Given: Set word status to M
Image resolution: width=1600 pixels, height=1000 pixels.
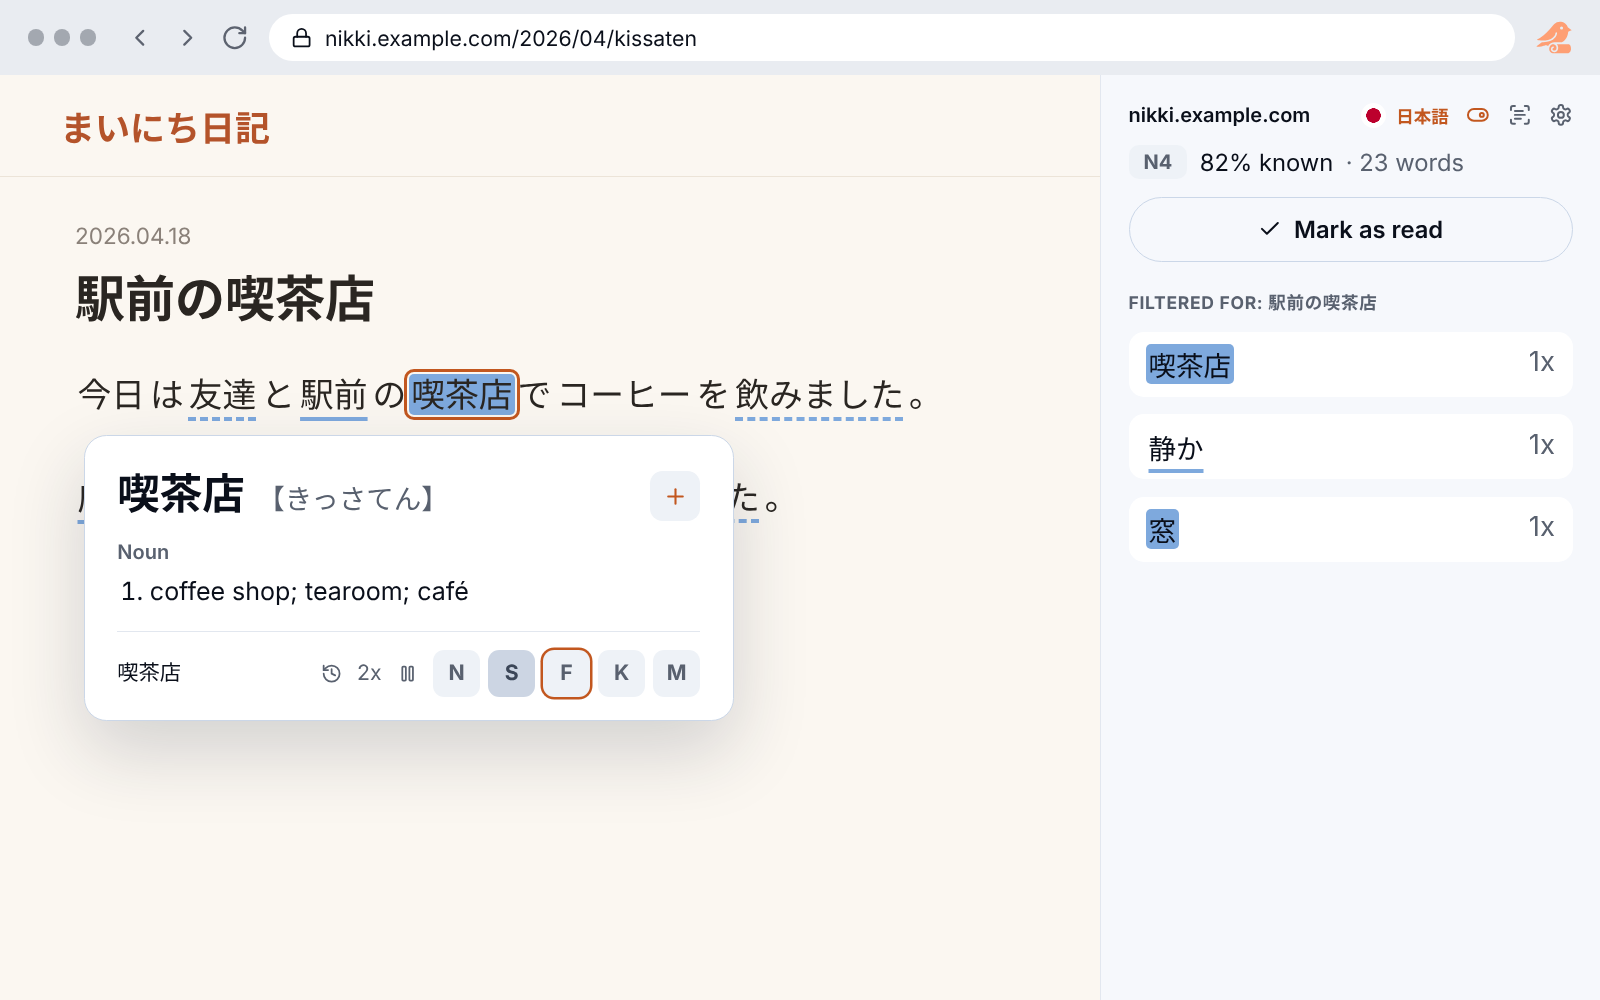Looking at the screenshot, I should click(x=676, y=673).
